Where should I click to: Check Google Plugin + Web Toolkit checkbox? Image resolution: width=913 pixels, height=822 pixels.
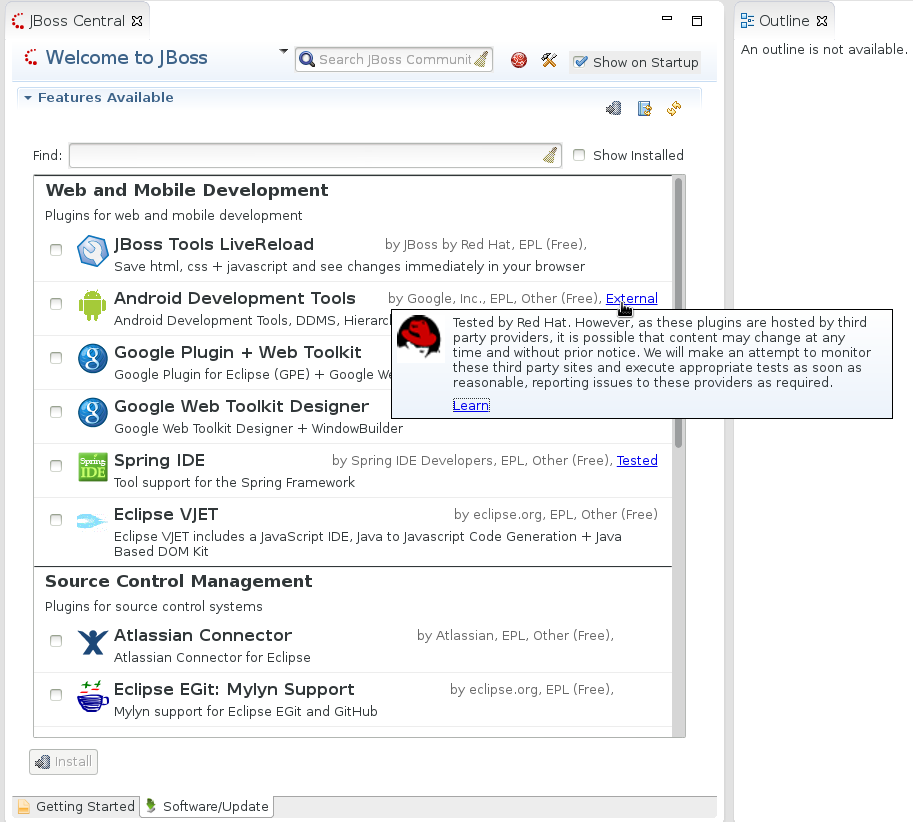tap(56, 357)
